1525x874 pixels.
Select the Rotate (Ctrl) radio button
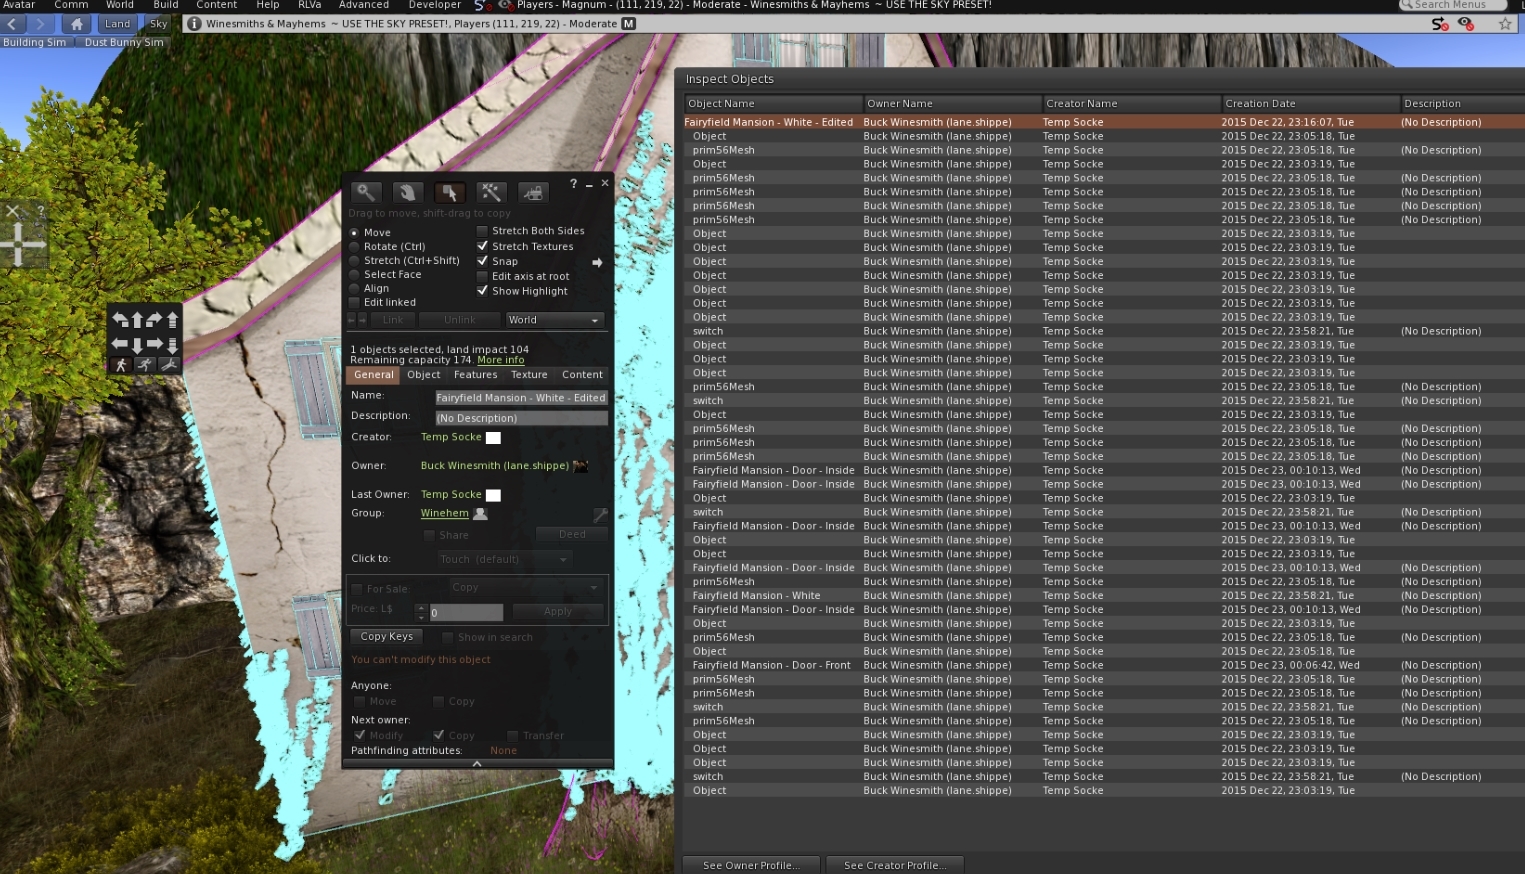tap(354, 247)
